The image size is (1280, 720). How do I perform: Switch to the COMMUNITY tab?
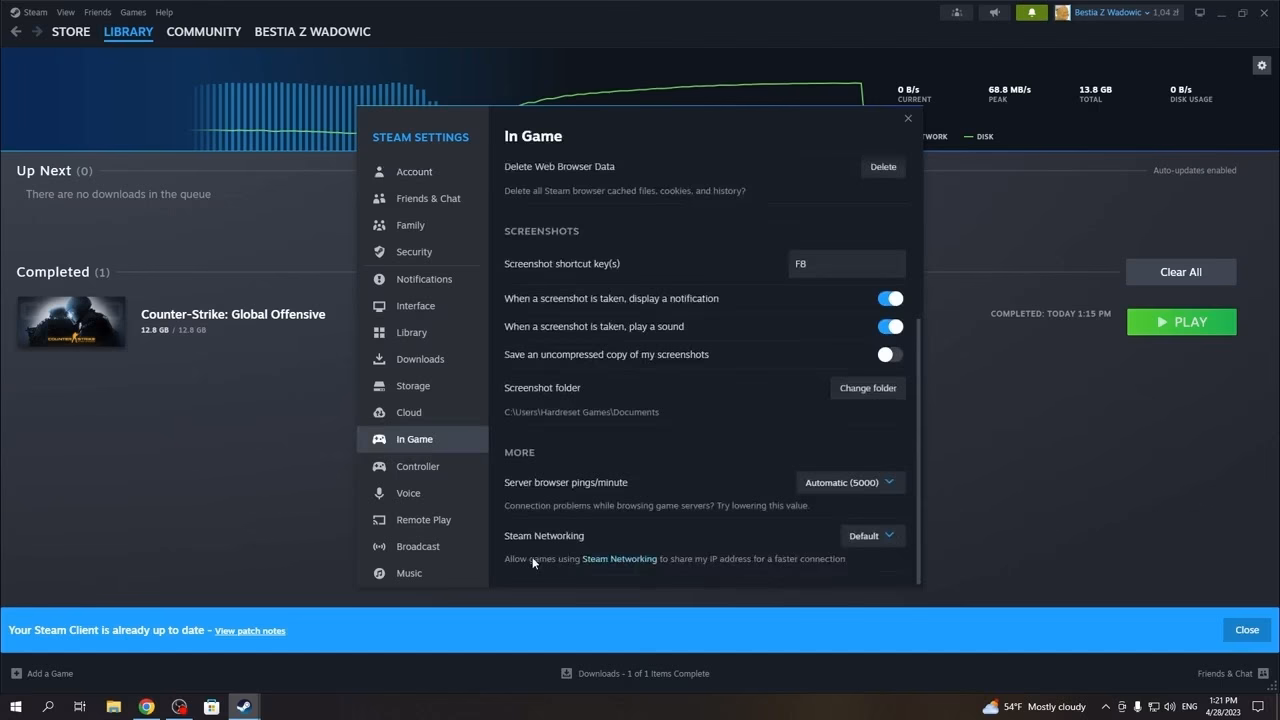pyautogui.click(x=204, y=32)
